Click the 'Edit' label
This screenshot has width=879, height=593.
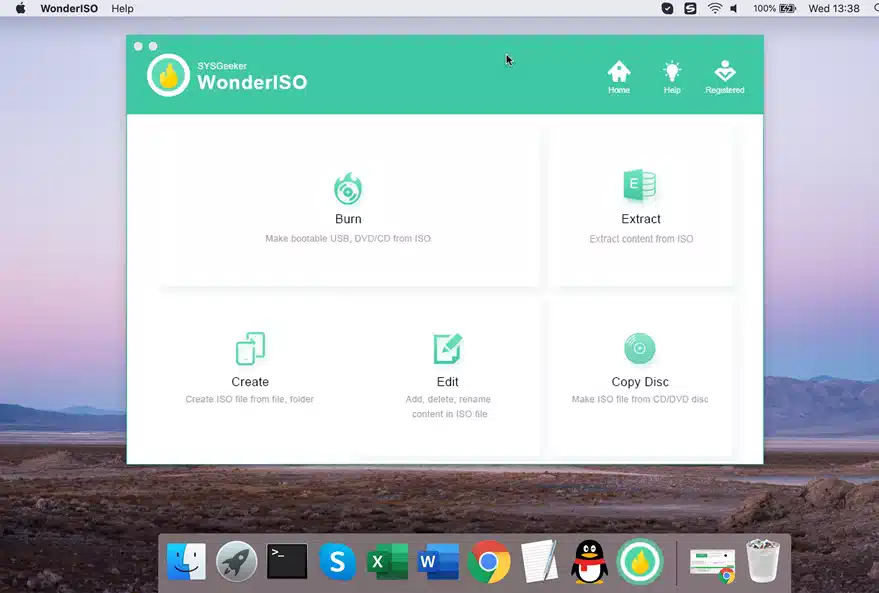(447, 382)
